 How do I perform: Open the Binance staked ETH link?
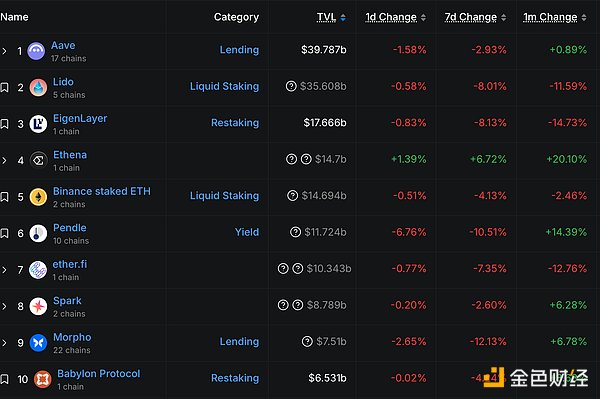point(102,191)
